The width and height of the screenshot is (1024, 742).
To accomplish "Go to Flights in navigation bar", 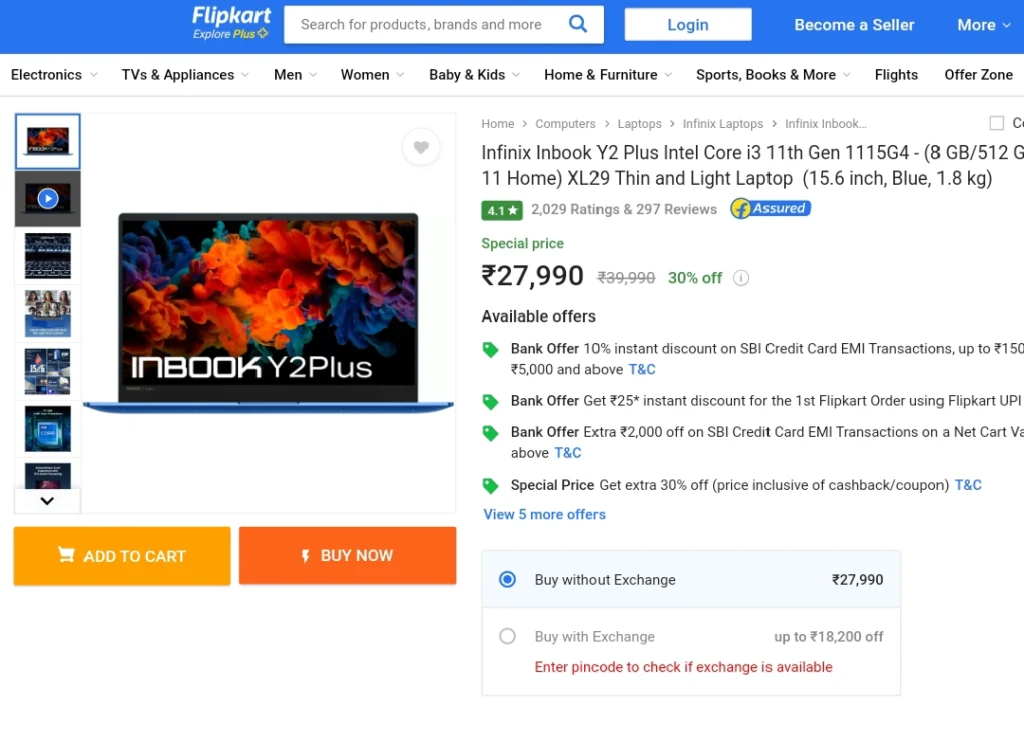I will tap(896, 75).
